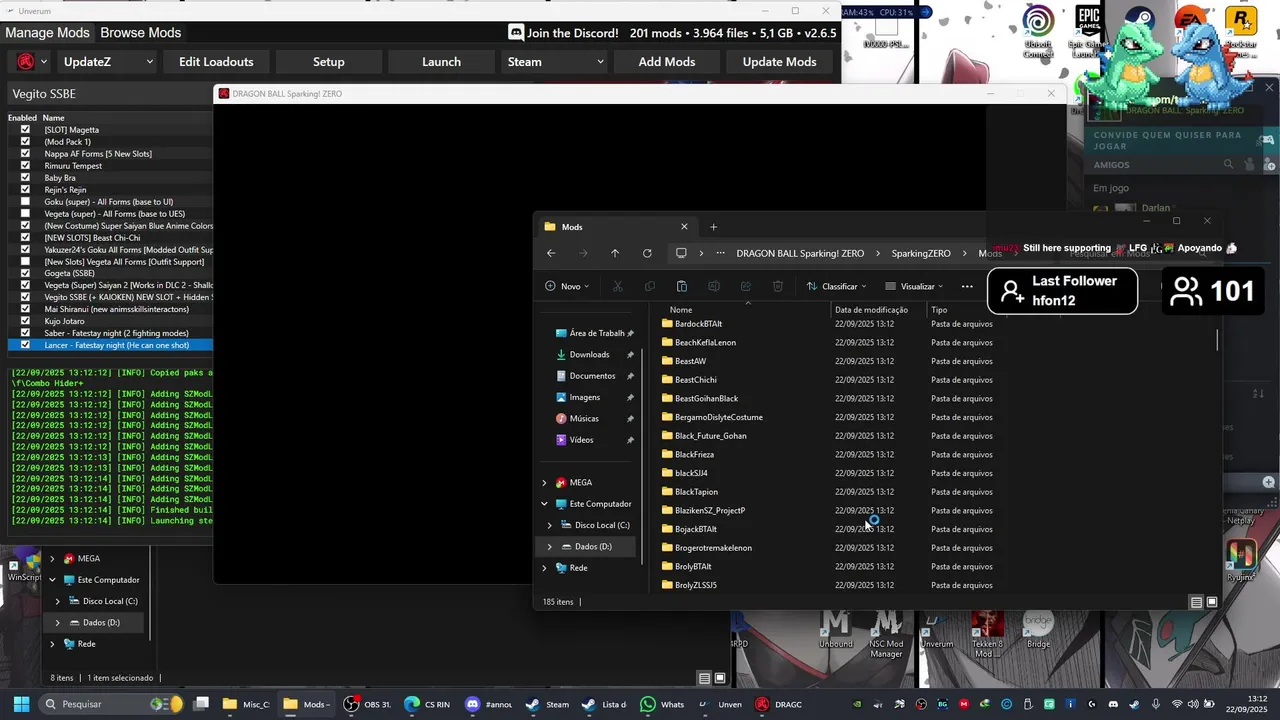The width and height of the screenshot is (1280, 720).
Task: Switch explorer to details list view
Action: [1196, 602]
